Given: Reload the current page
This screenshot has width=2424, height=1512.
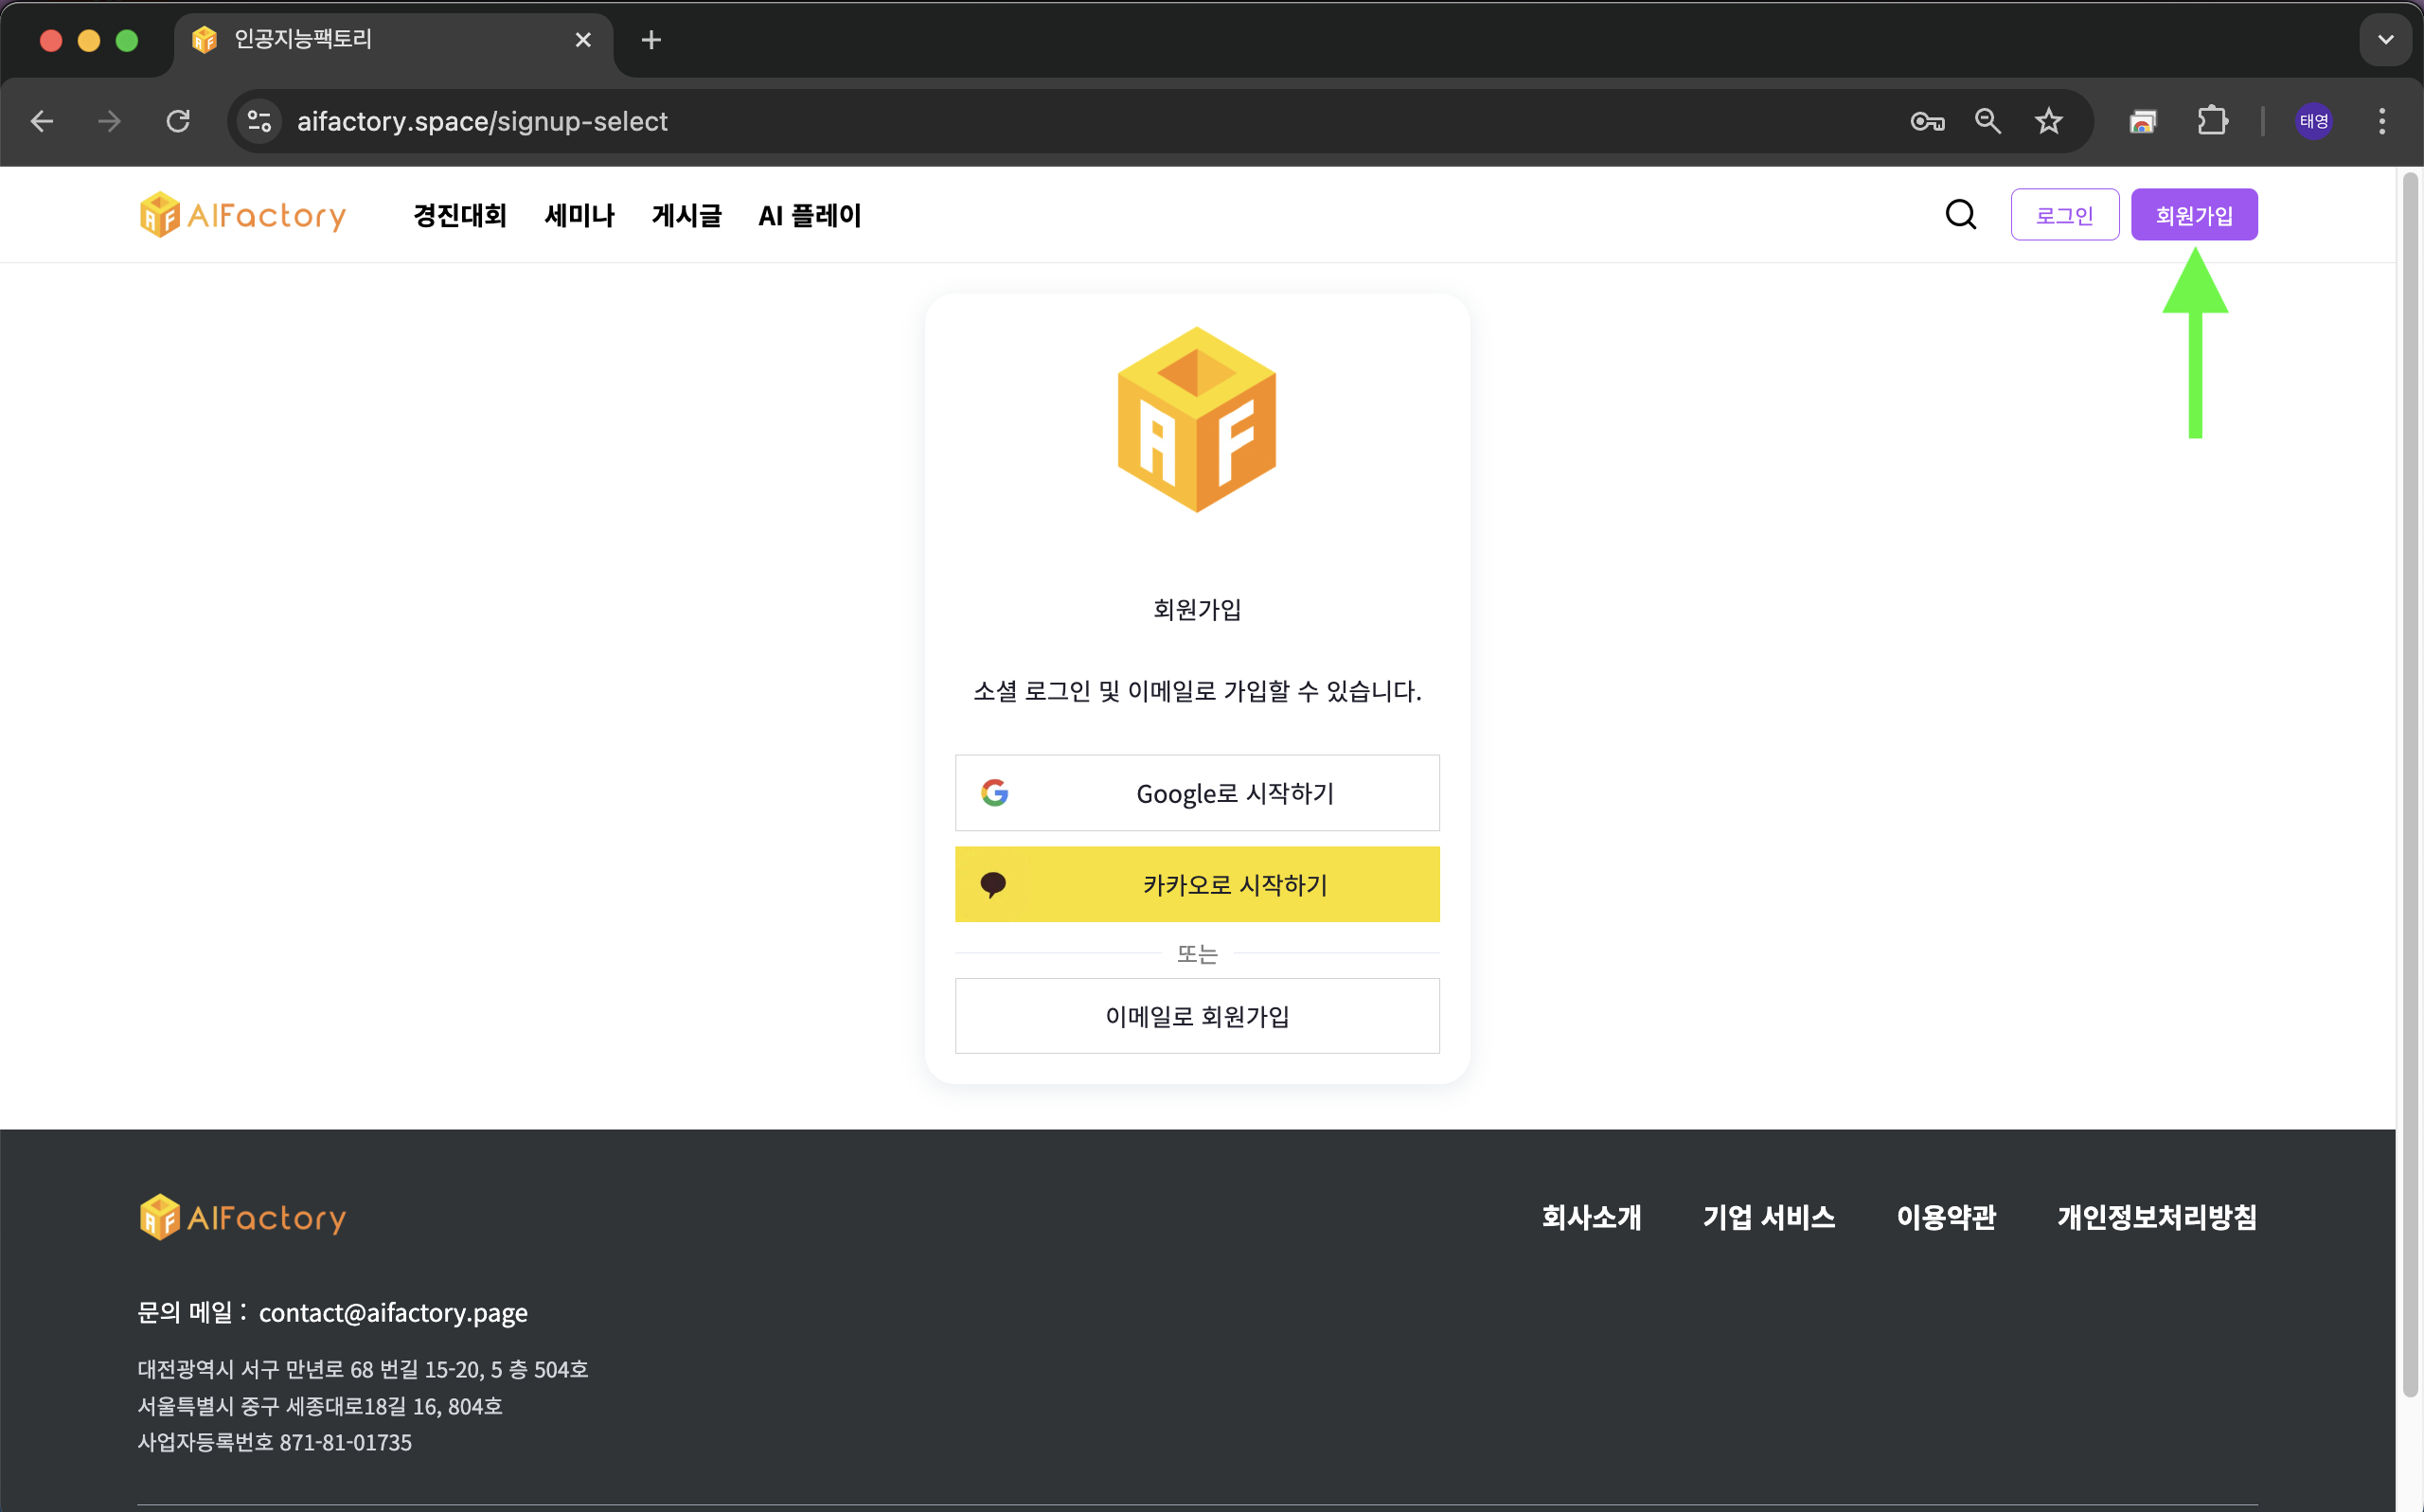Looking at the screenshot, I should coord(178,121).
